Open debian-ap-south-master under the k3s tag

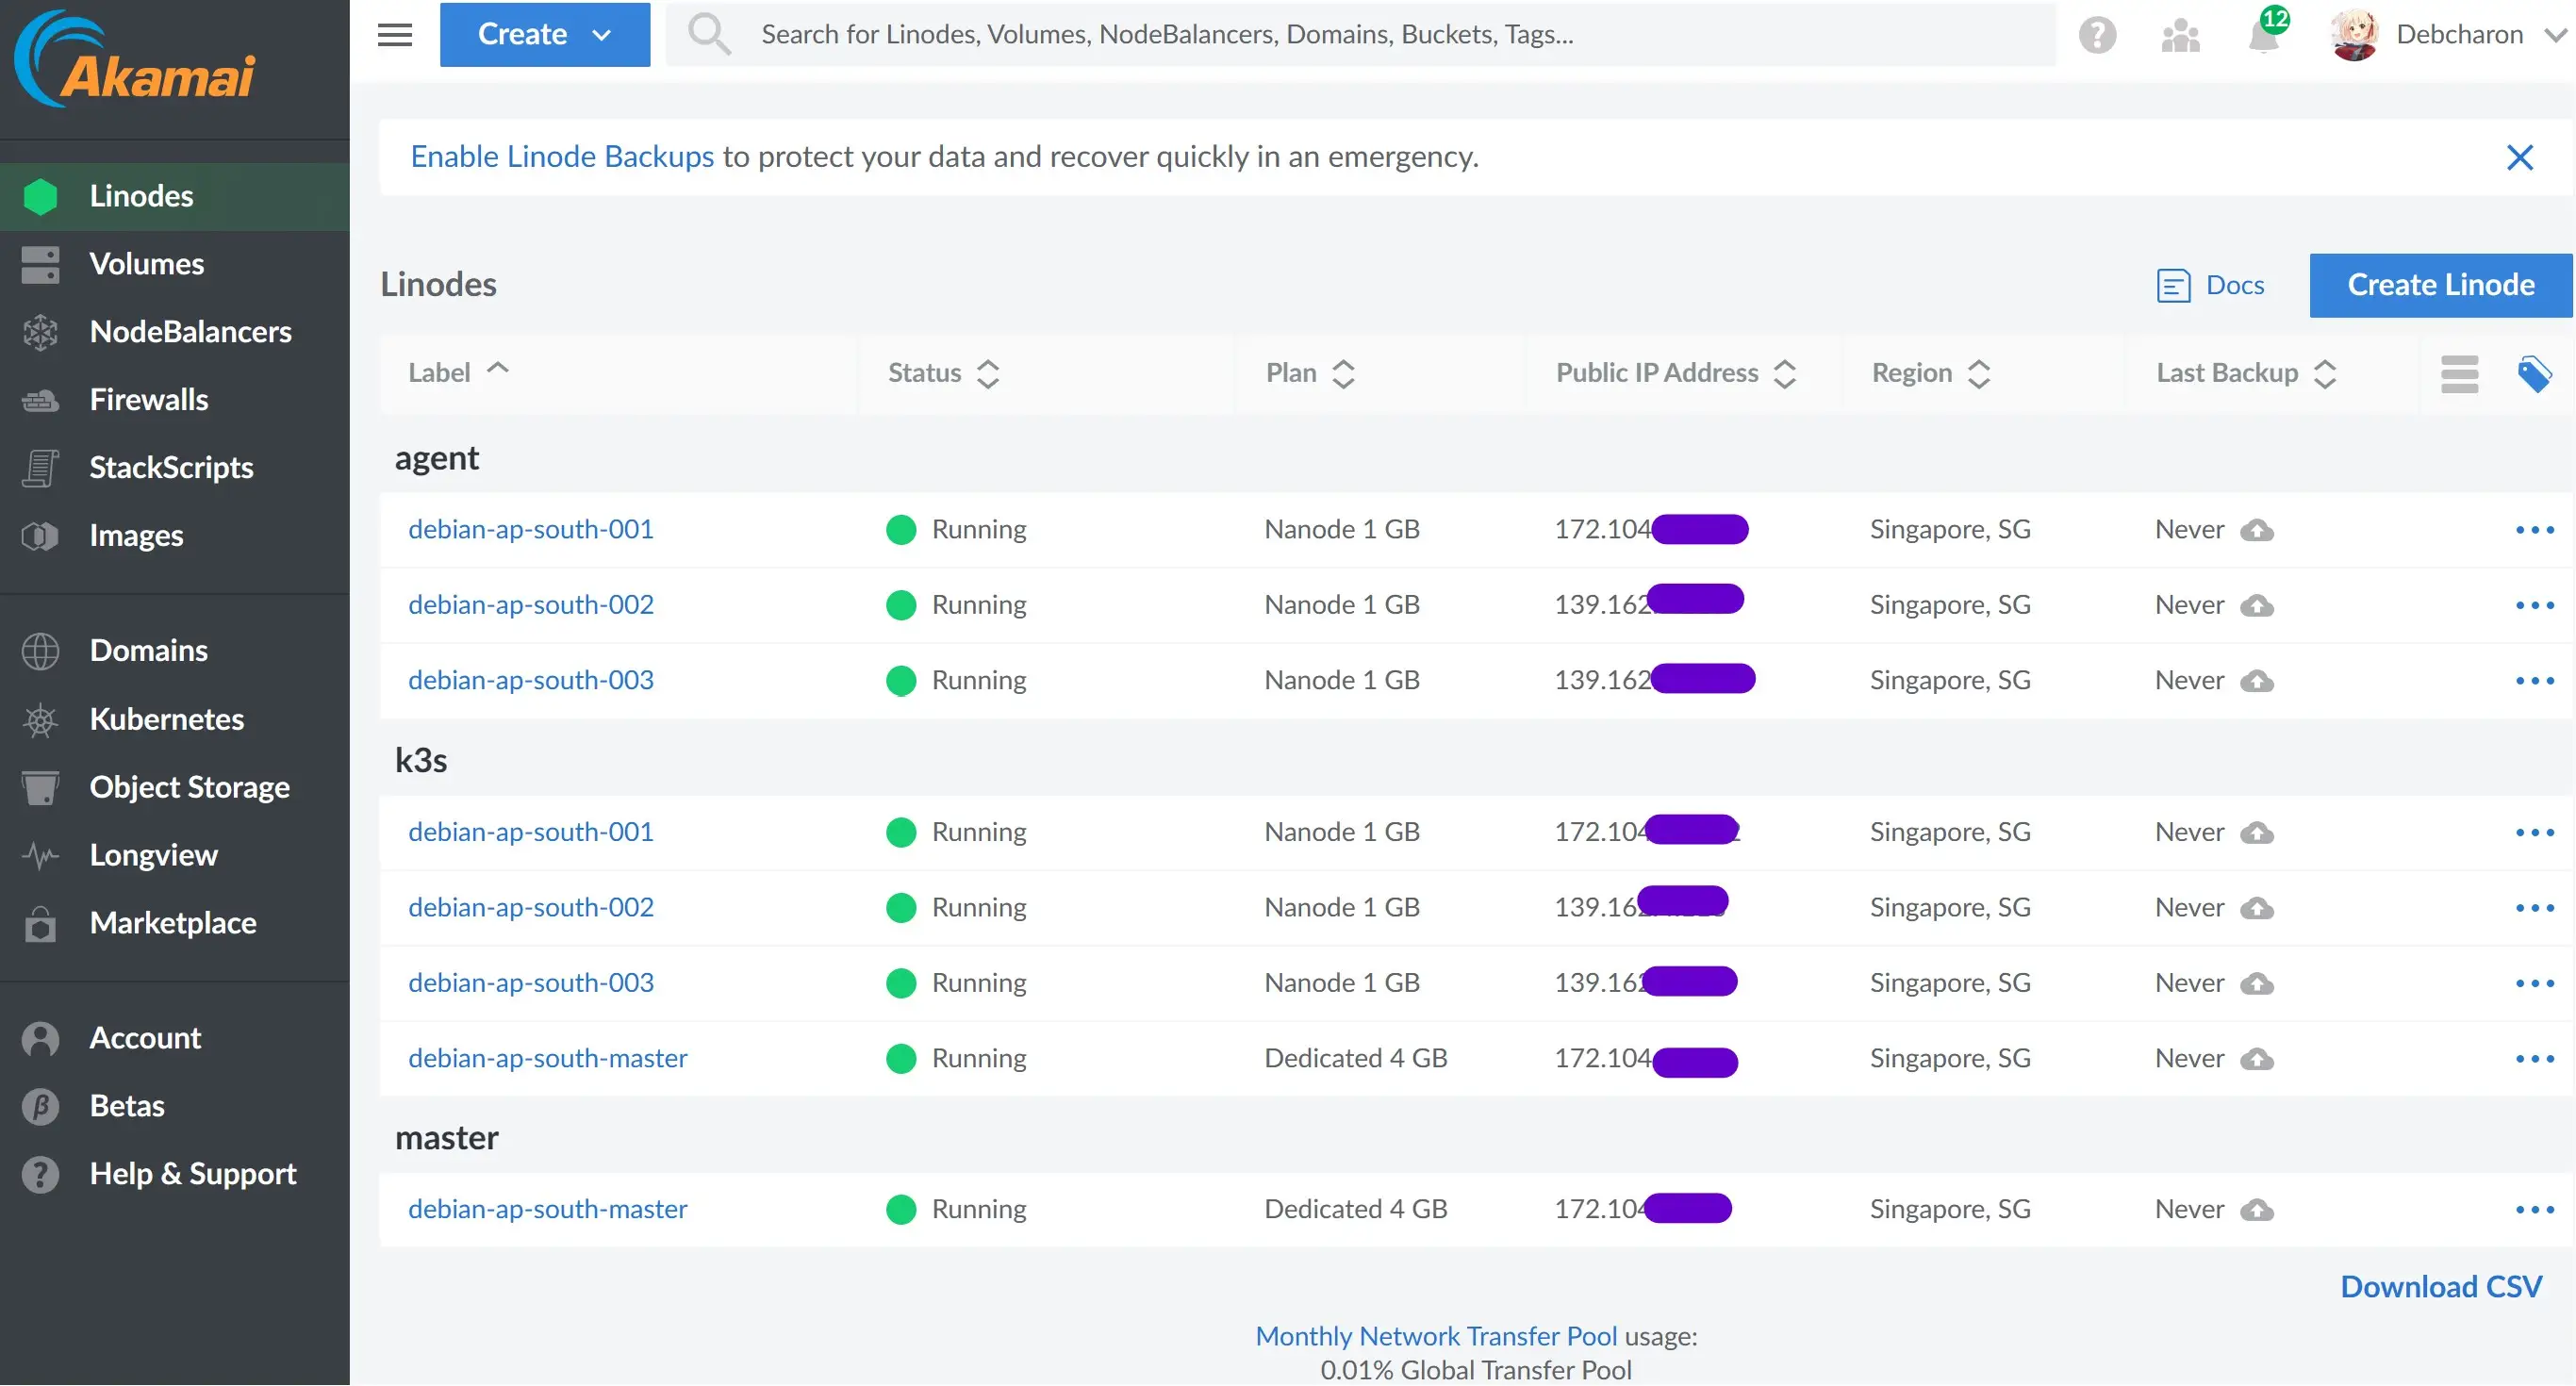tap(548, 1058)
